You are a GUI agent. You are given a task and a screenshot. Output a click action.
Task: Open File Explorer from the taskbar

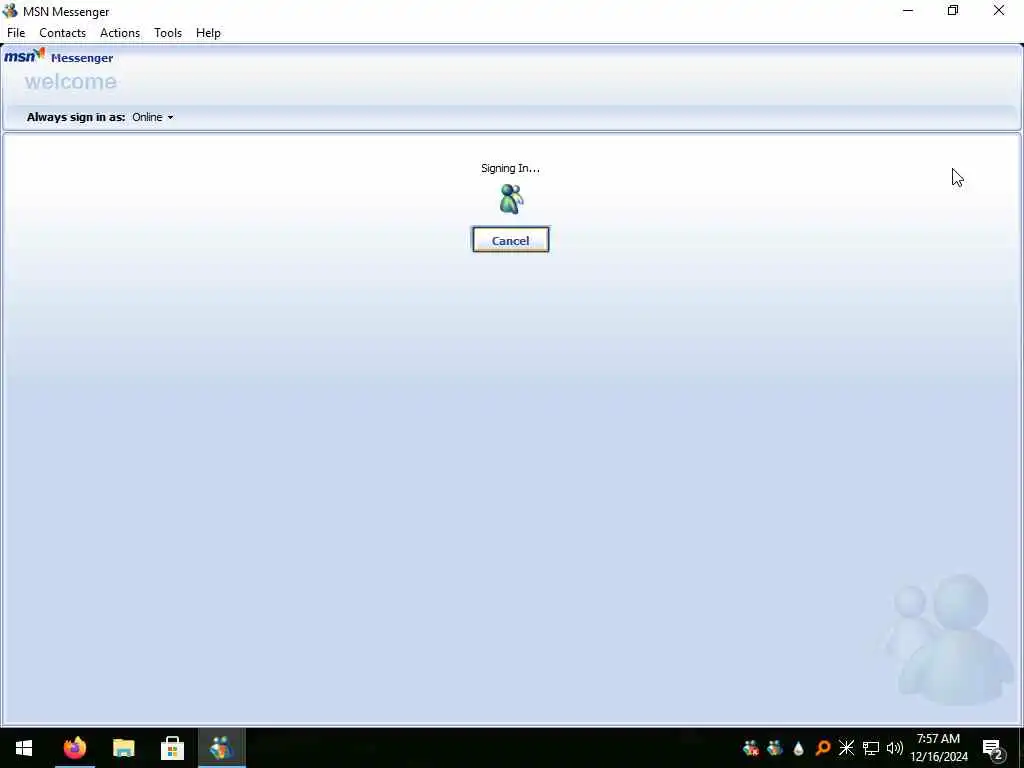click(123, 748)
